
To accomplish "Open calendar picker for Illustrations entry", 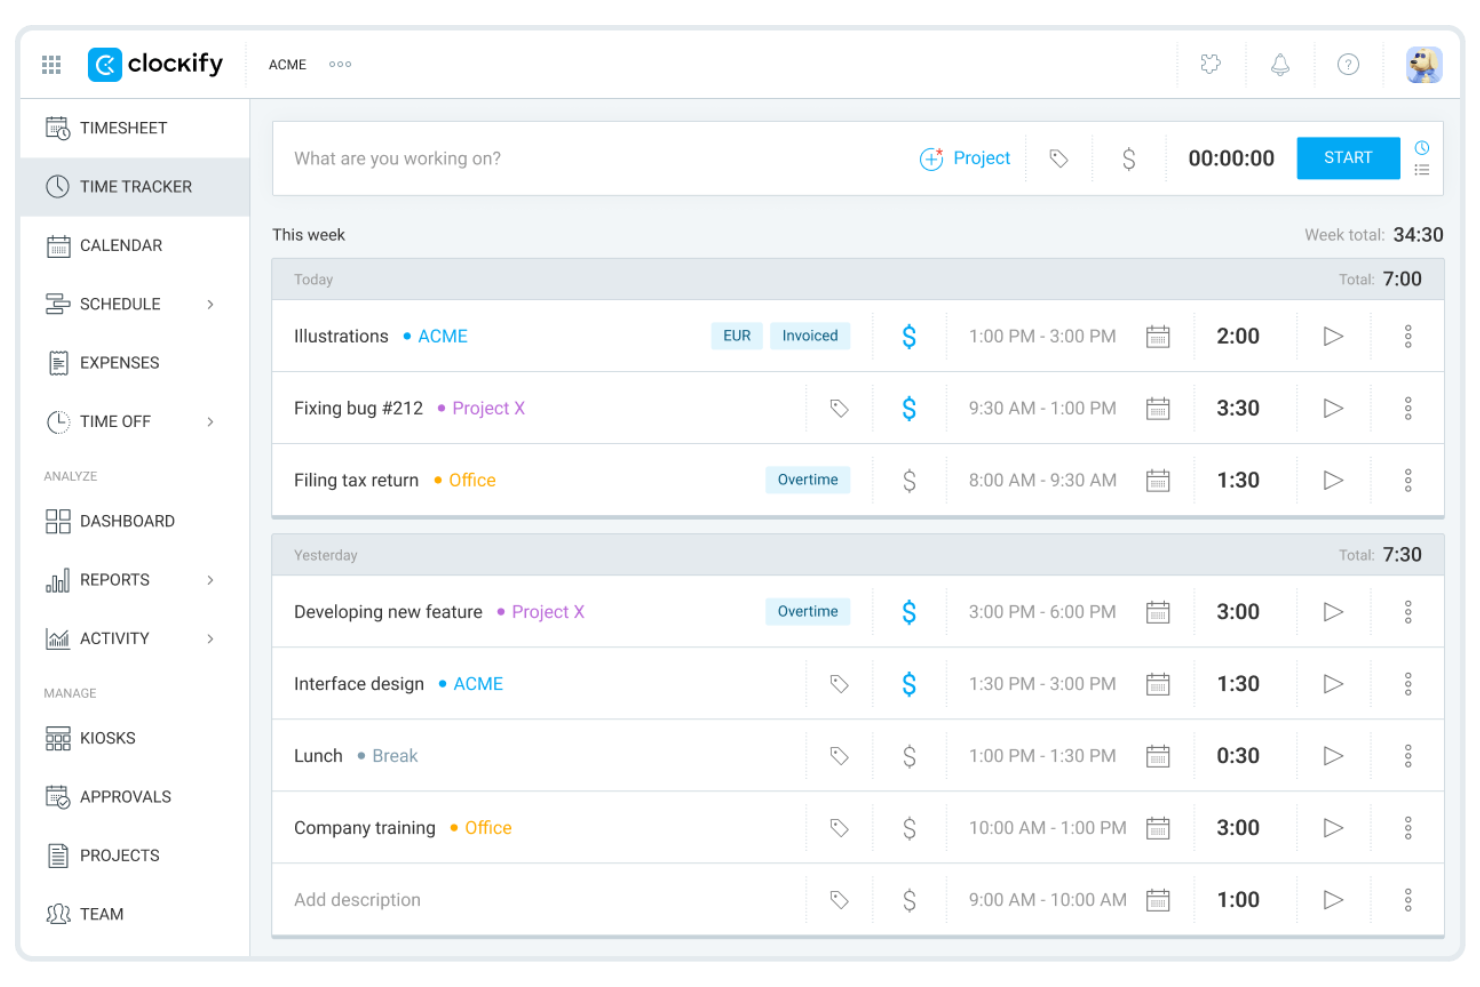I will [x=1157, y=337].
